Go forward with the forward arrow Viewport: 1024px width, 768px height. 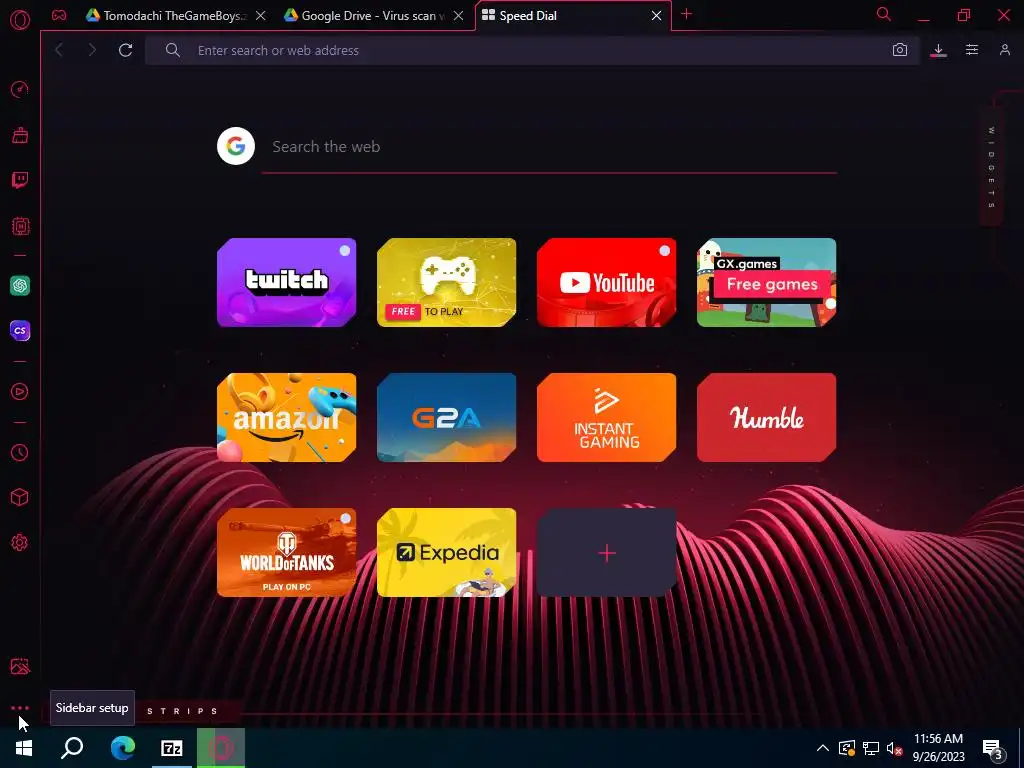pyautogui.click(x=92, y=50)
